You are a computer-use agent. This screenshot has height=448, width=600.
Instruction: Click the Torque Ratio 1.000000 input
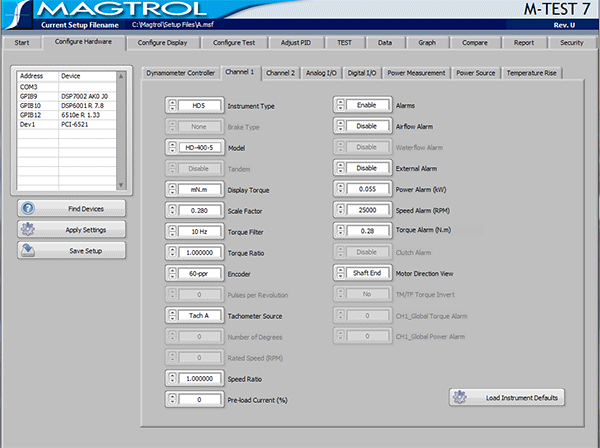tap(199, 253)
